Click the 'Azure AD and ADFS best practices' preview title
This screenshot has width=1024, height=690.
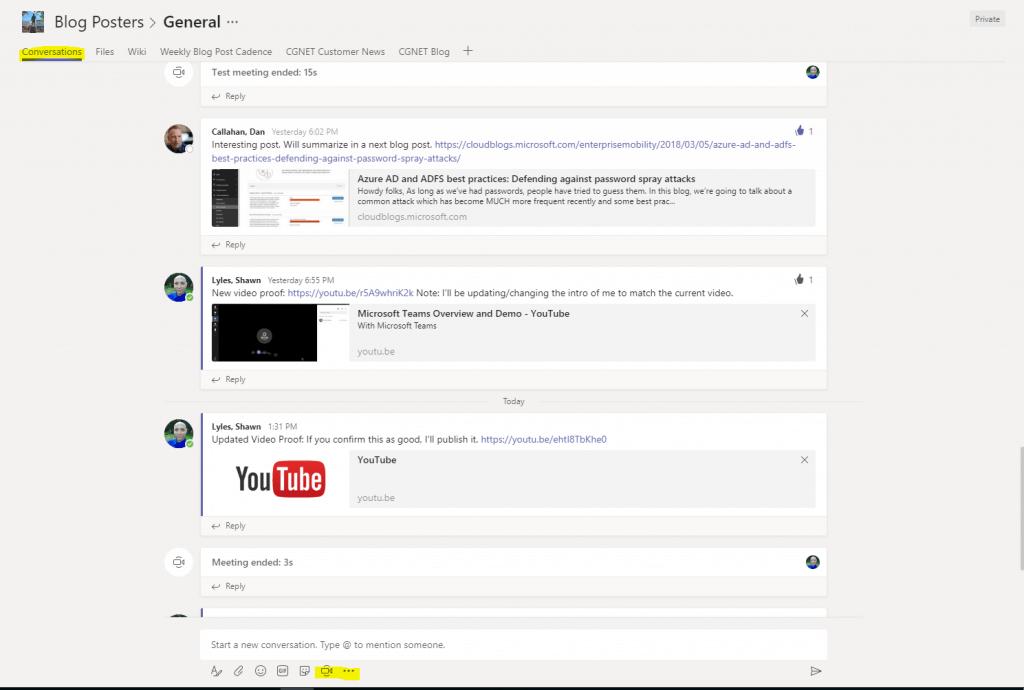(x=526, y=179)
